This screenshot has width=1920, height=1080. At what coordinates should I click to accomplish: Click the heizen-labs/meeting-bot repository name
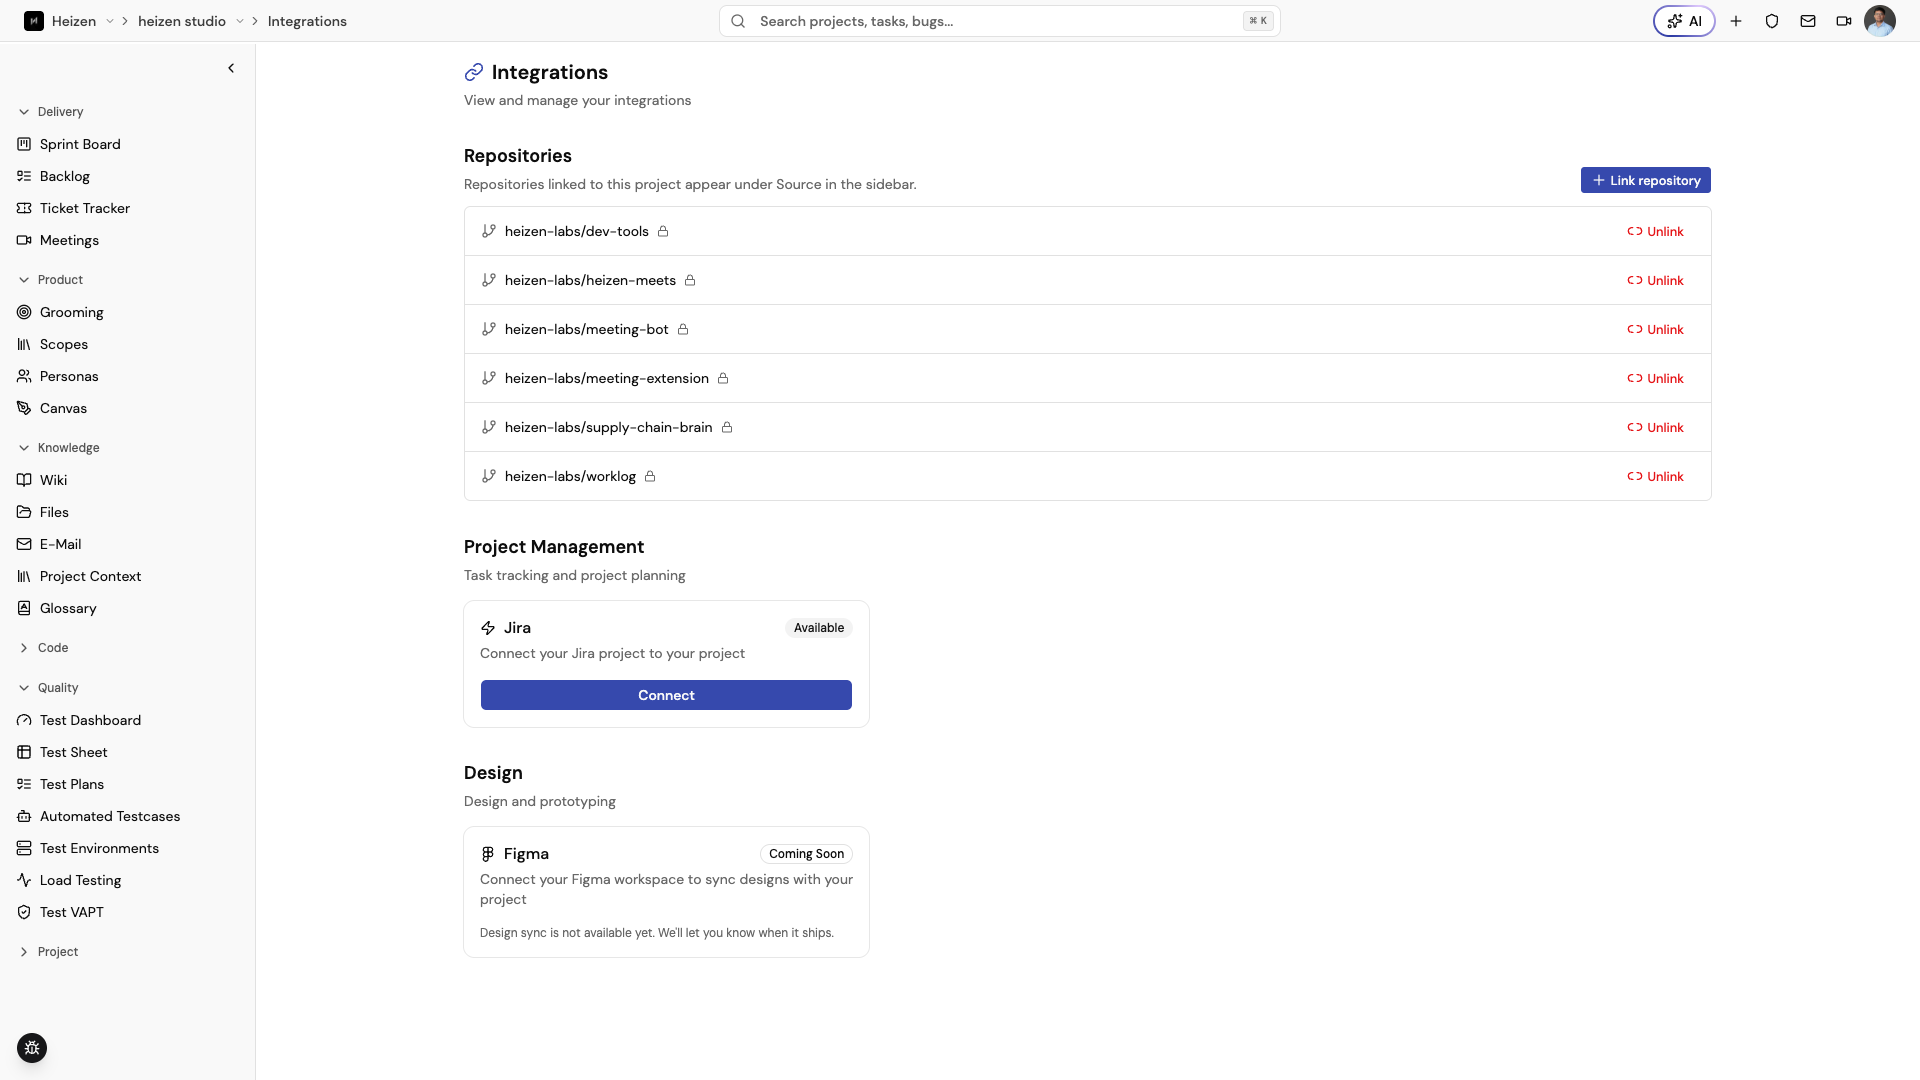pyautogui.click(x=586, y=329)
